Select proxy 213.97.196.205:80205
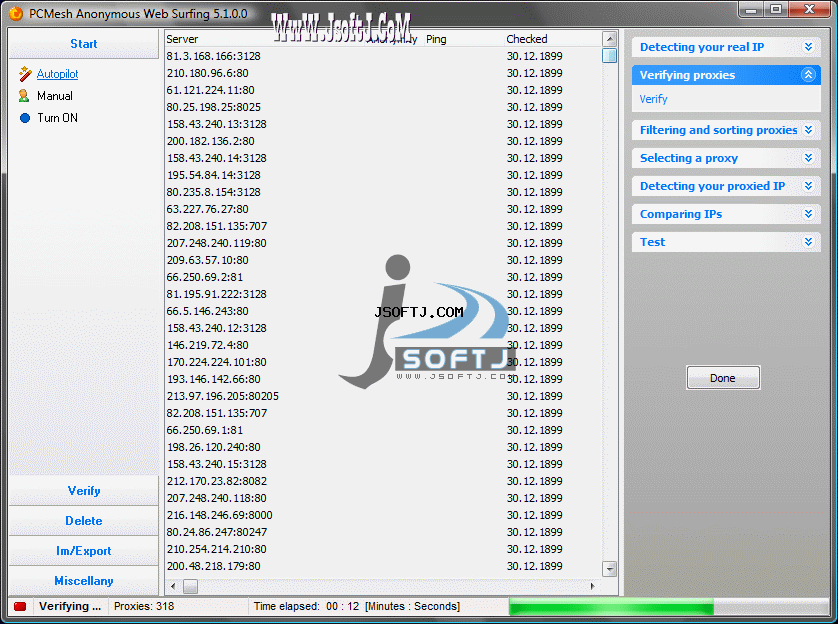The width and height of the screenshot is (838, 624). 222,396
